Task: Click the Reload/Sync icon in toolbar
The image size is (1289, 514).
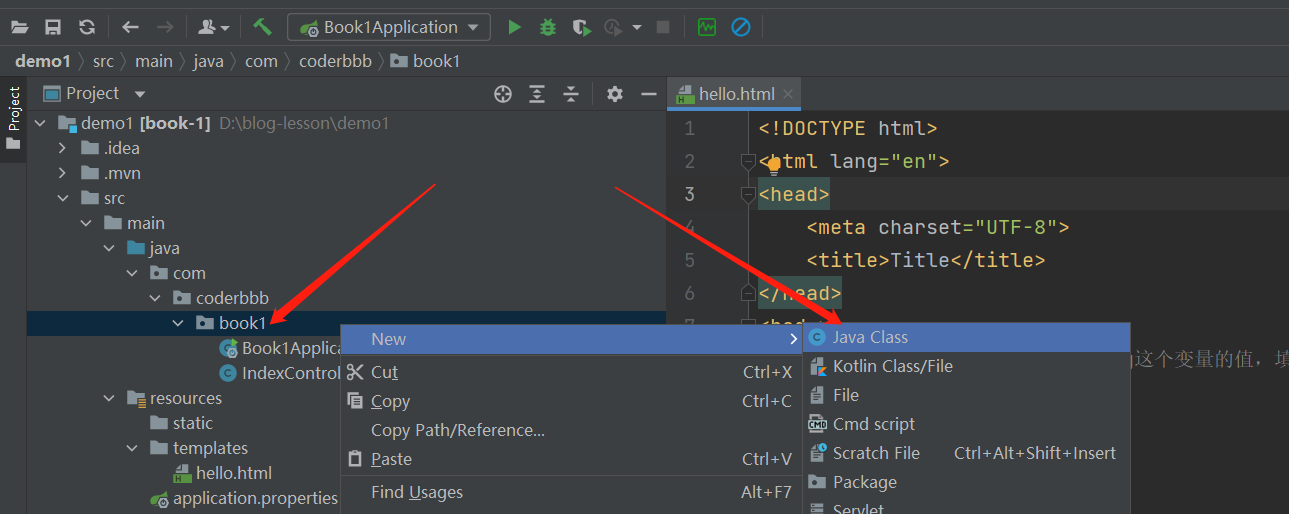Action: tap(87, 27)
